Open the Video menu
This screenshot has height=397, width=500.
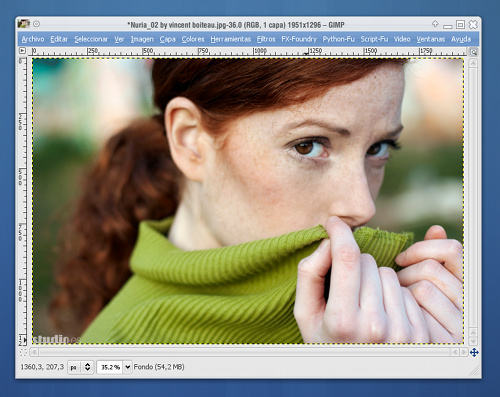(402, 39)
